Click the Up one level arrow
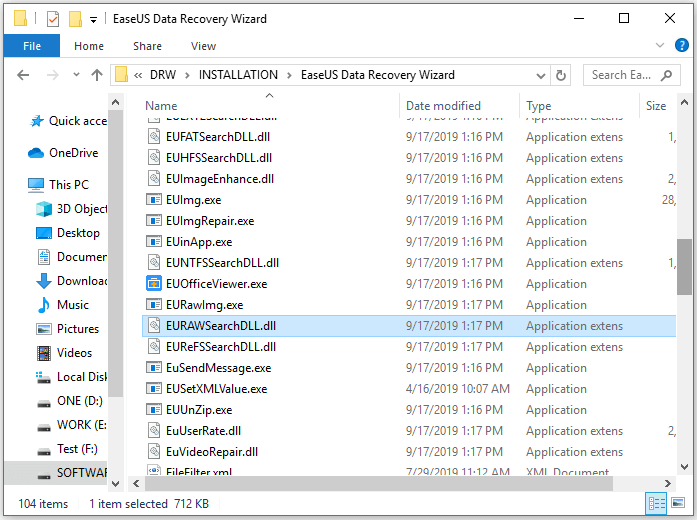The height and width of the screenshot is (520, 697). (97, 75)
